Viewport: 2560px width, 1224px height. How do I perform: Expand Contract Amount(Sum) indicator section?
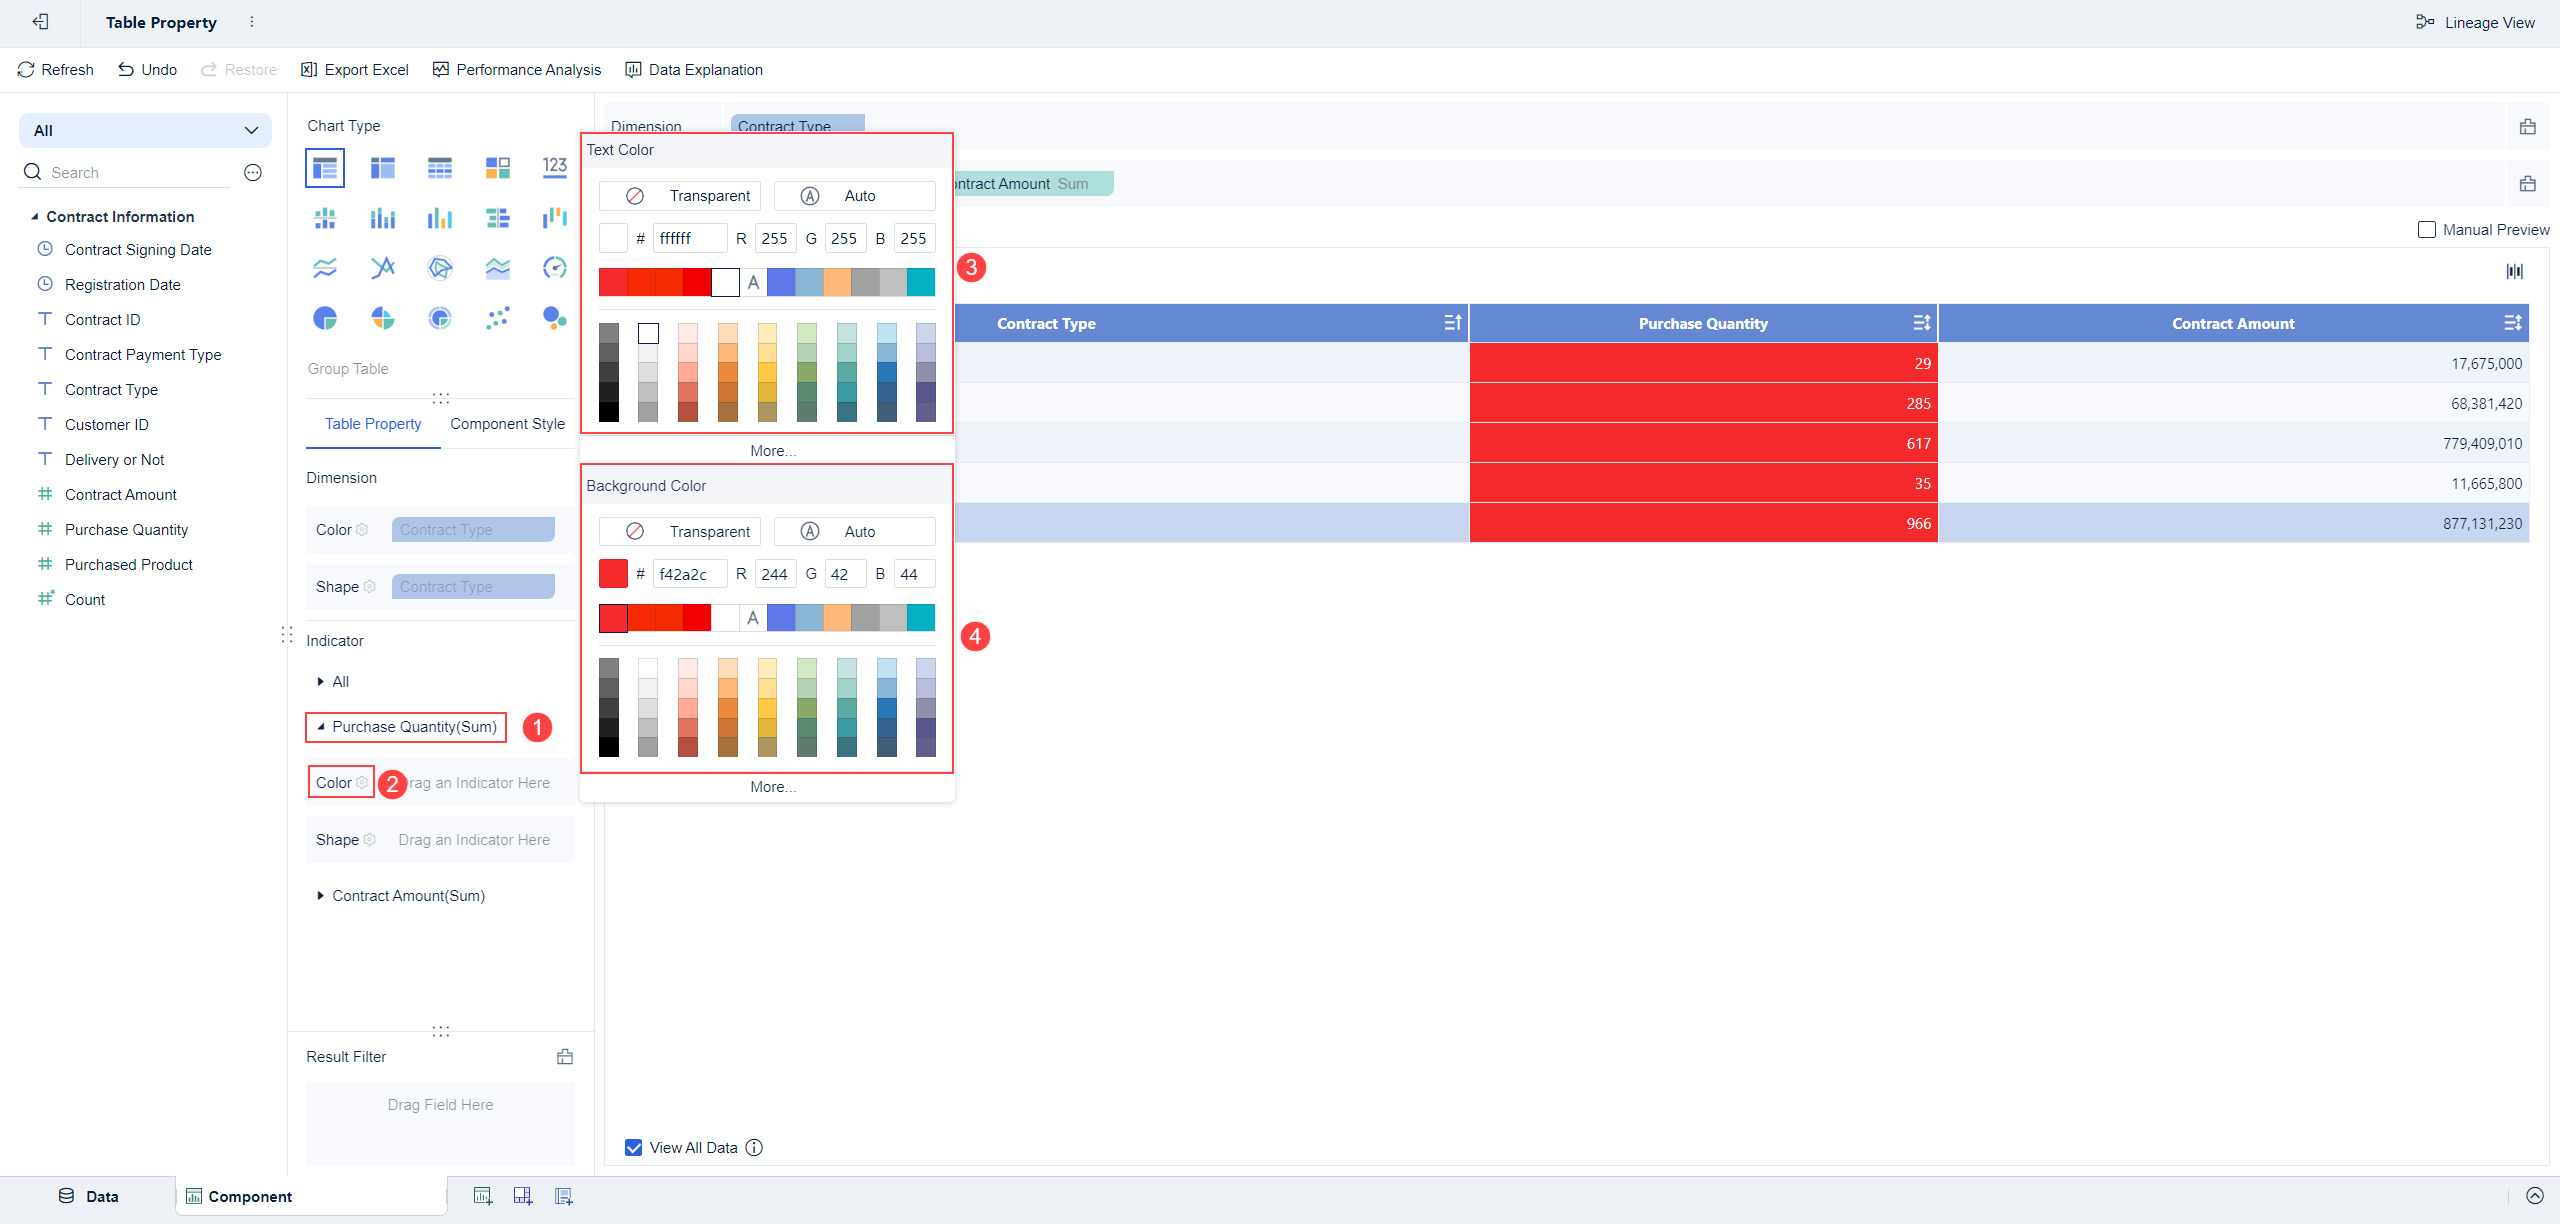click(321, 896)
